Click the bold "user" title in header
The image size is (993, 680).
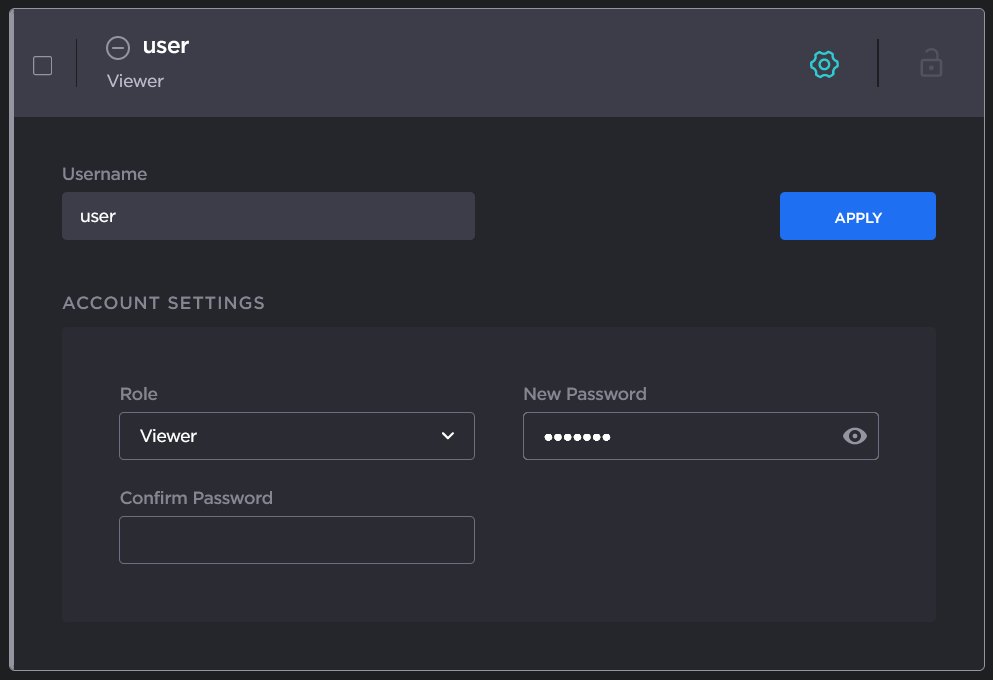(166, 46)
